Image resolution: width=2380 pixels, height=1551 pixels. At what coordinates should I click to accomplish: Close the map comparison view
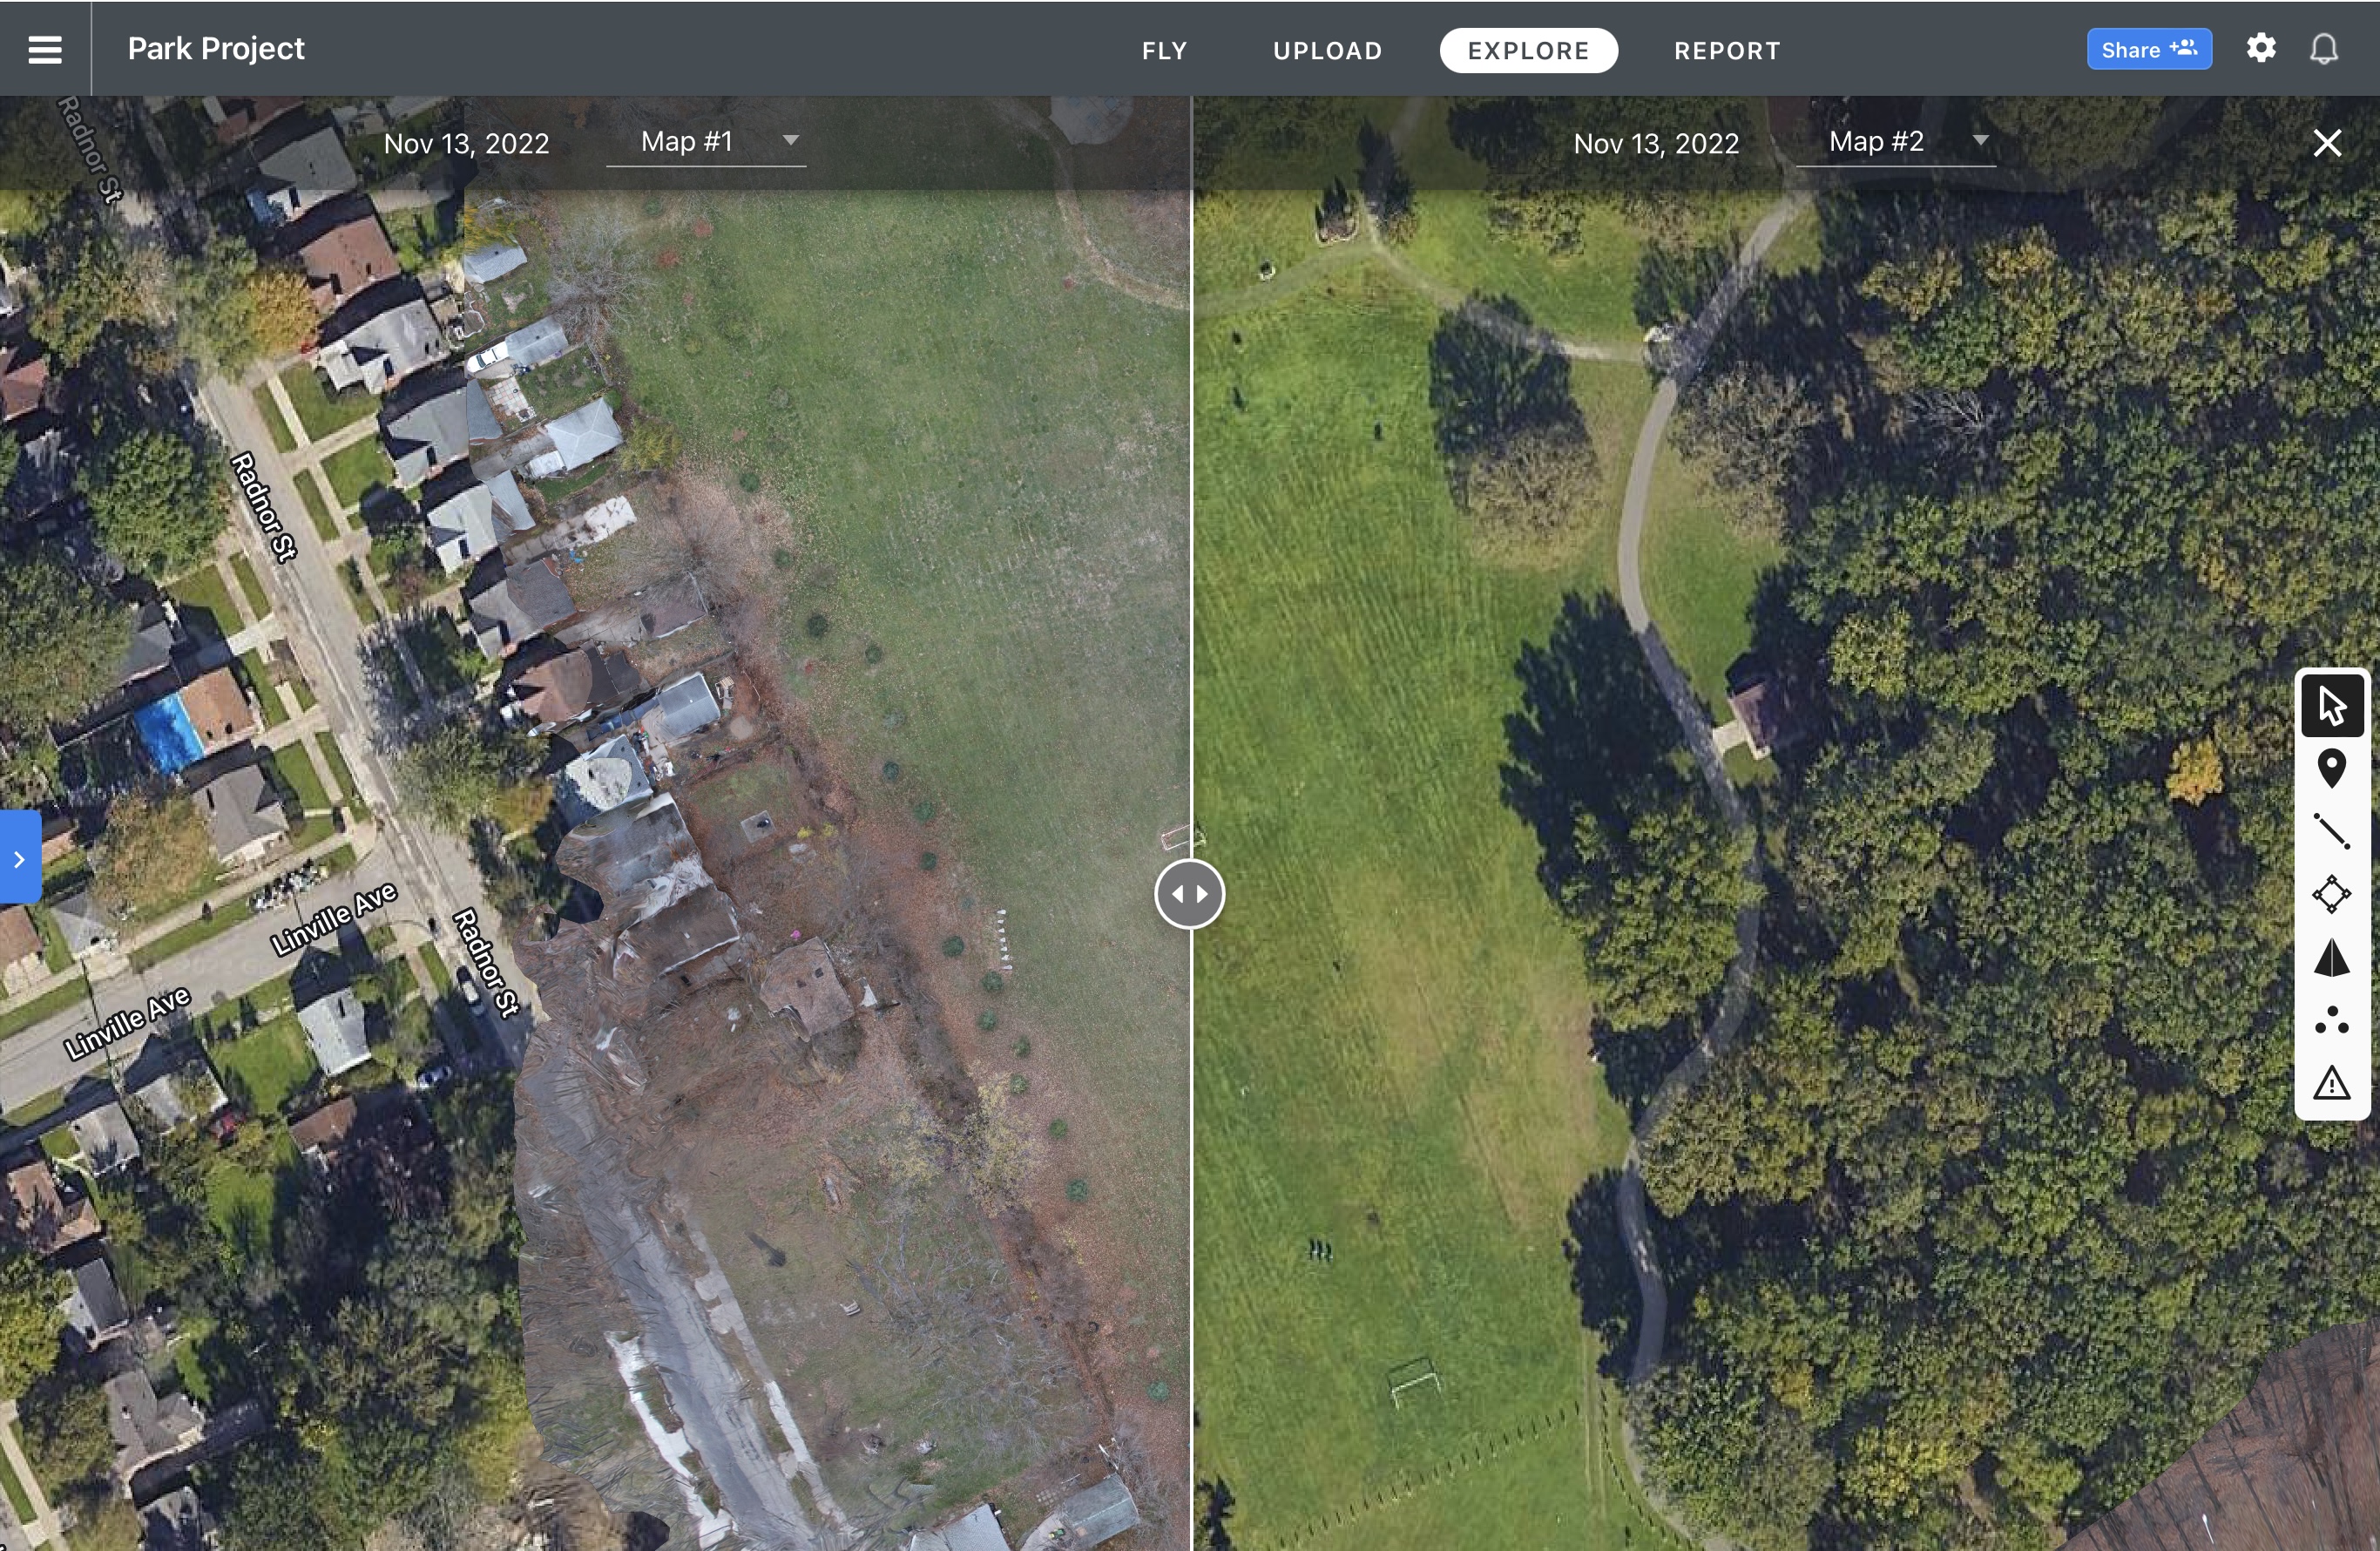pyautogui.click(x=2327, y=143)
